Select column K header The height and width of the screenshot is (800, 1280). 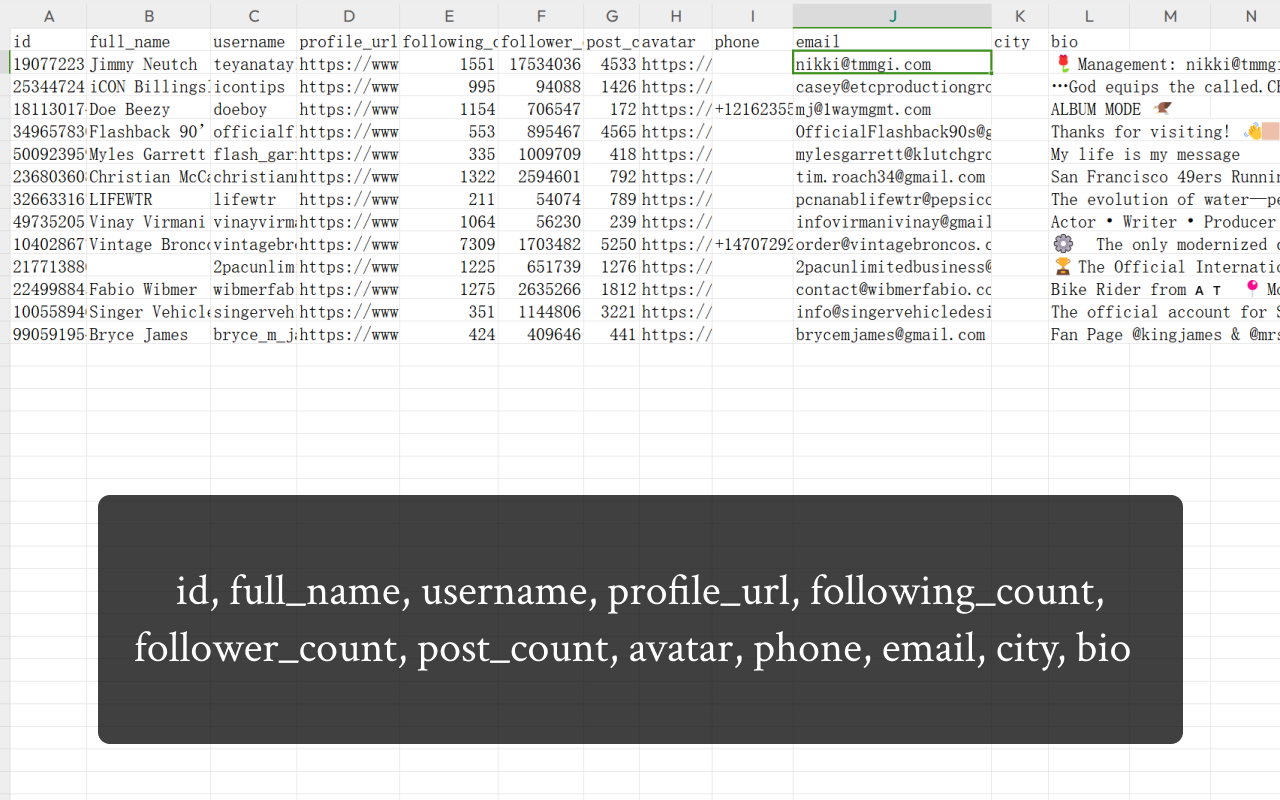click(1020, 16)
